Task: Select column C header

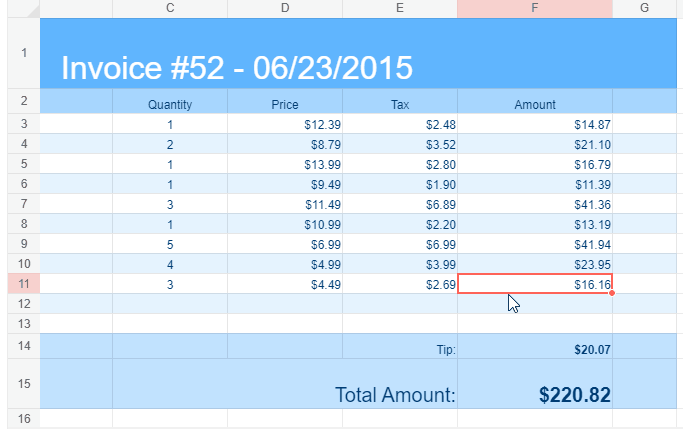Action: 170,8
